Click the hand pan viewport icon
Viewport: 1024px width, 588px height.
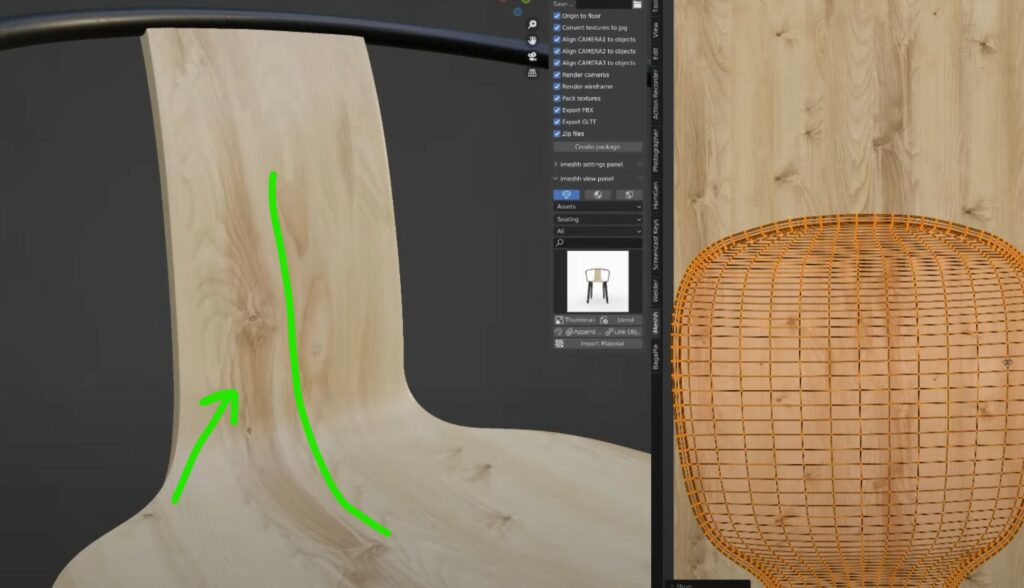click(x=532, y=41)
